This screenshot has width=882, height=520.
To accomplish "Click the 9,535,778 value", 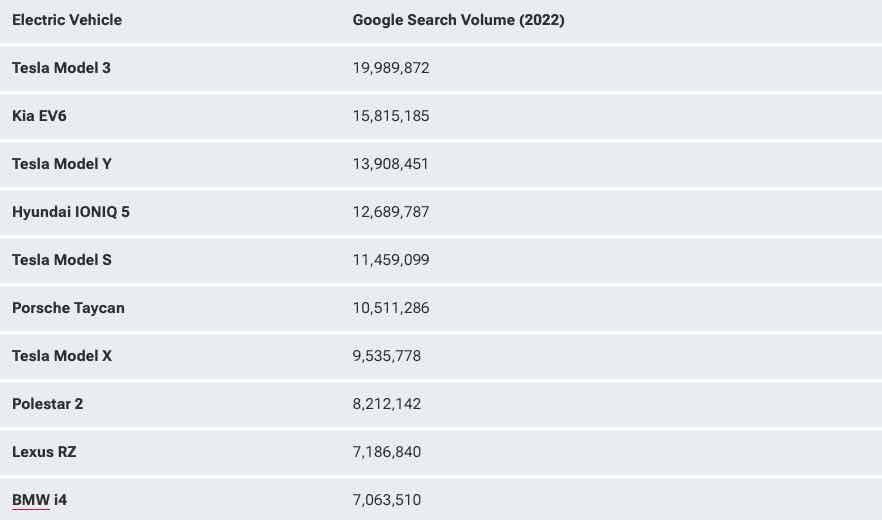I will click(x=387, y=356).
